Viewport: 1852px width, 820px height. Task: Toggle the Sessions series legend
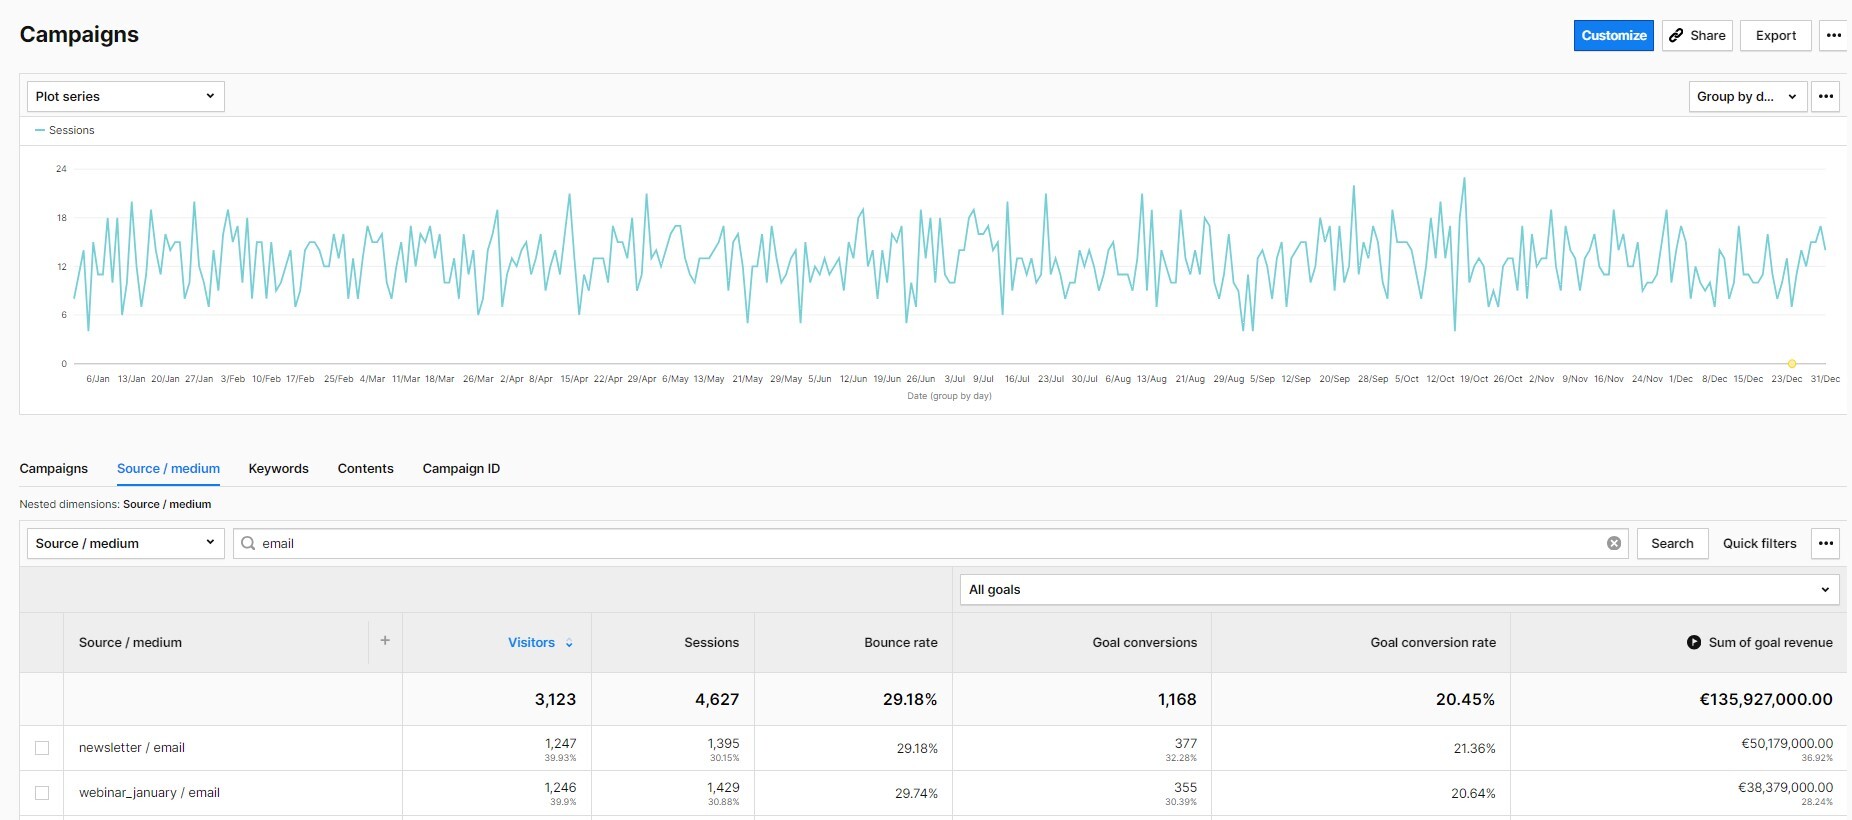pos(65,131)
